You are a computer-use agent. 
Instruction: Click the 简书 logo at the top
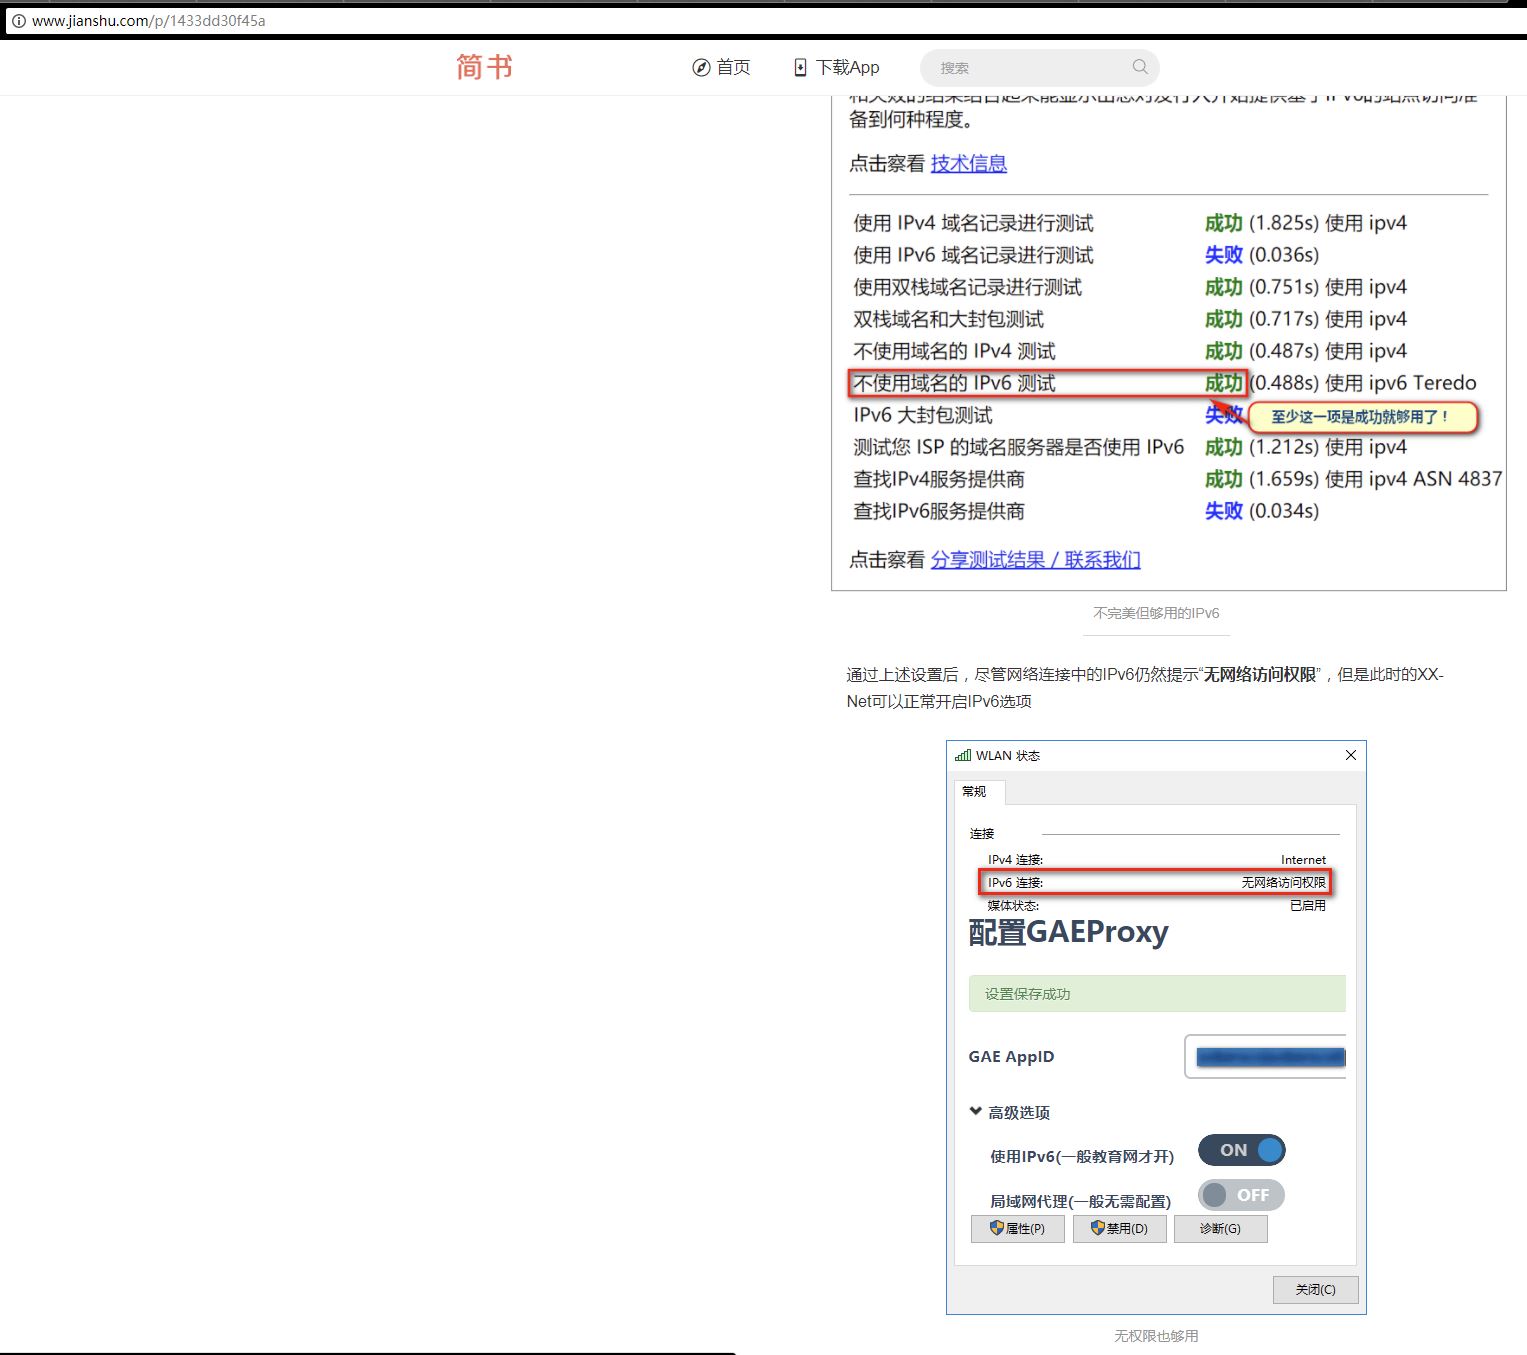coord(484,66)
